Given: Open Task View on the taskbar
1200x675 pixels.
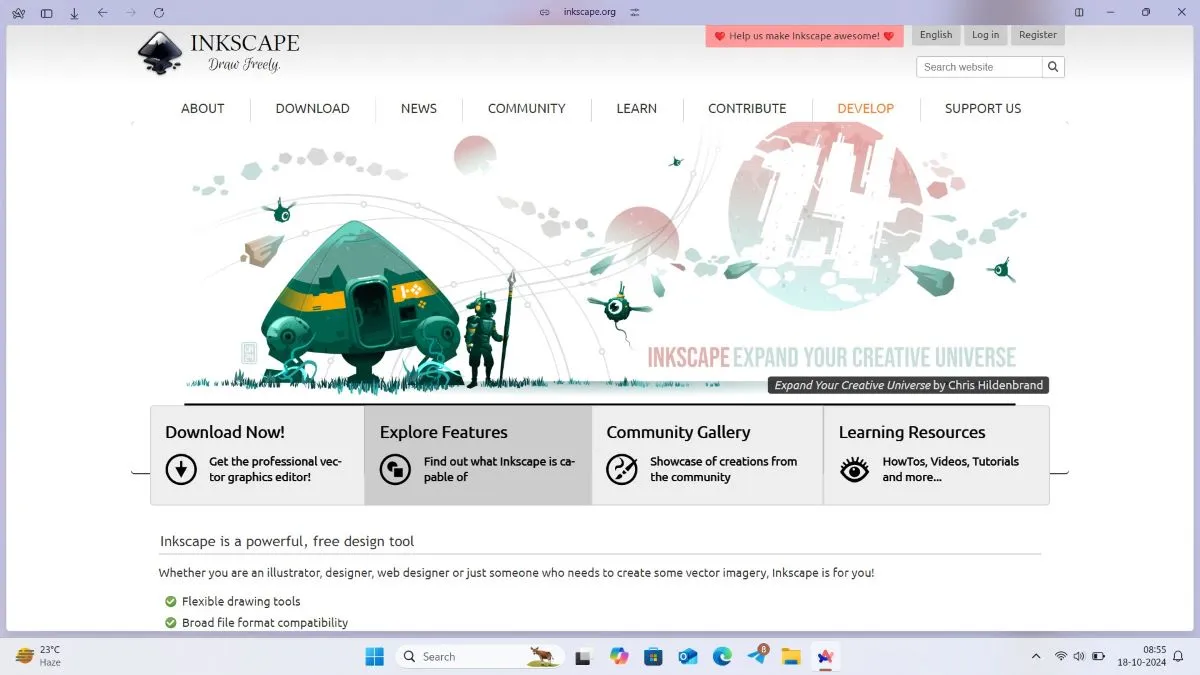Looking at the screenshot, I should pos(583,656).
